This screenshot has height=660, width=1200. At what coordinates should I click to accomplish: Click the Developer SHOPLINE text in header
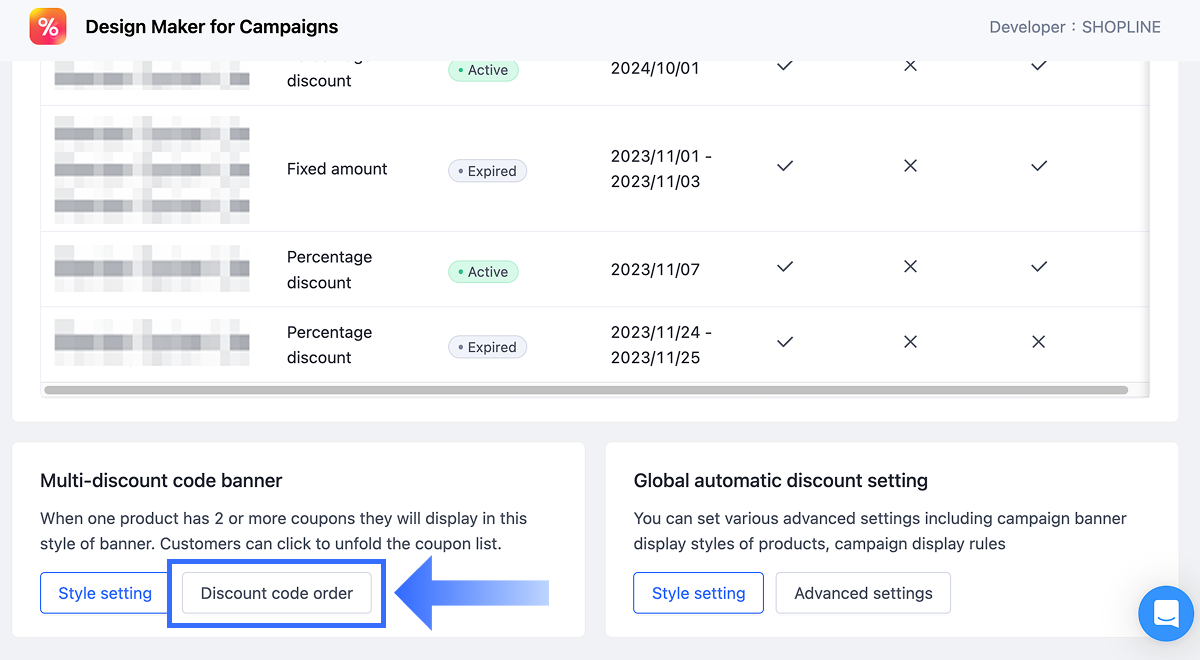1075,28
